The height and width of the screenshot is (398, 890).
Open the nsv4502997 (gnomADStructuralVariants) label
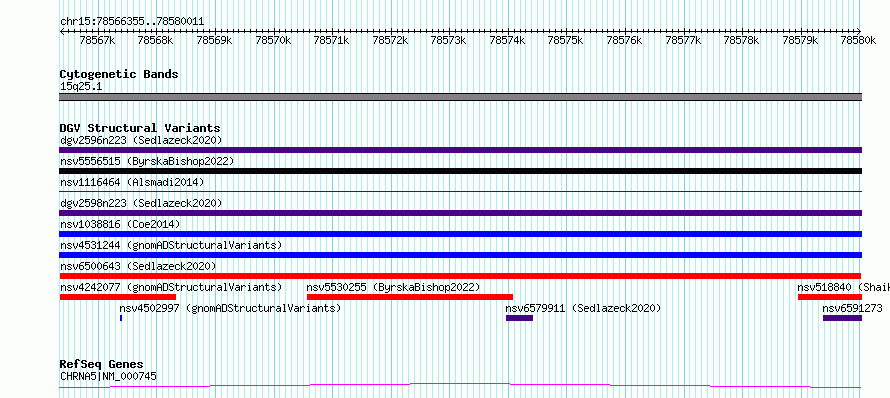(230, 308)
